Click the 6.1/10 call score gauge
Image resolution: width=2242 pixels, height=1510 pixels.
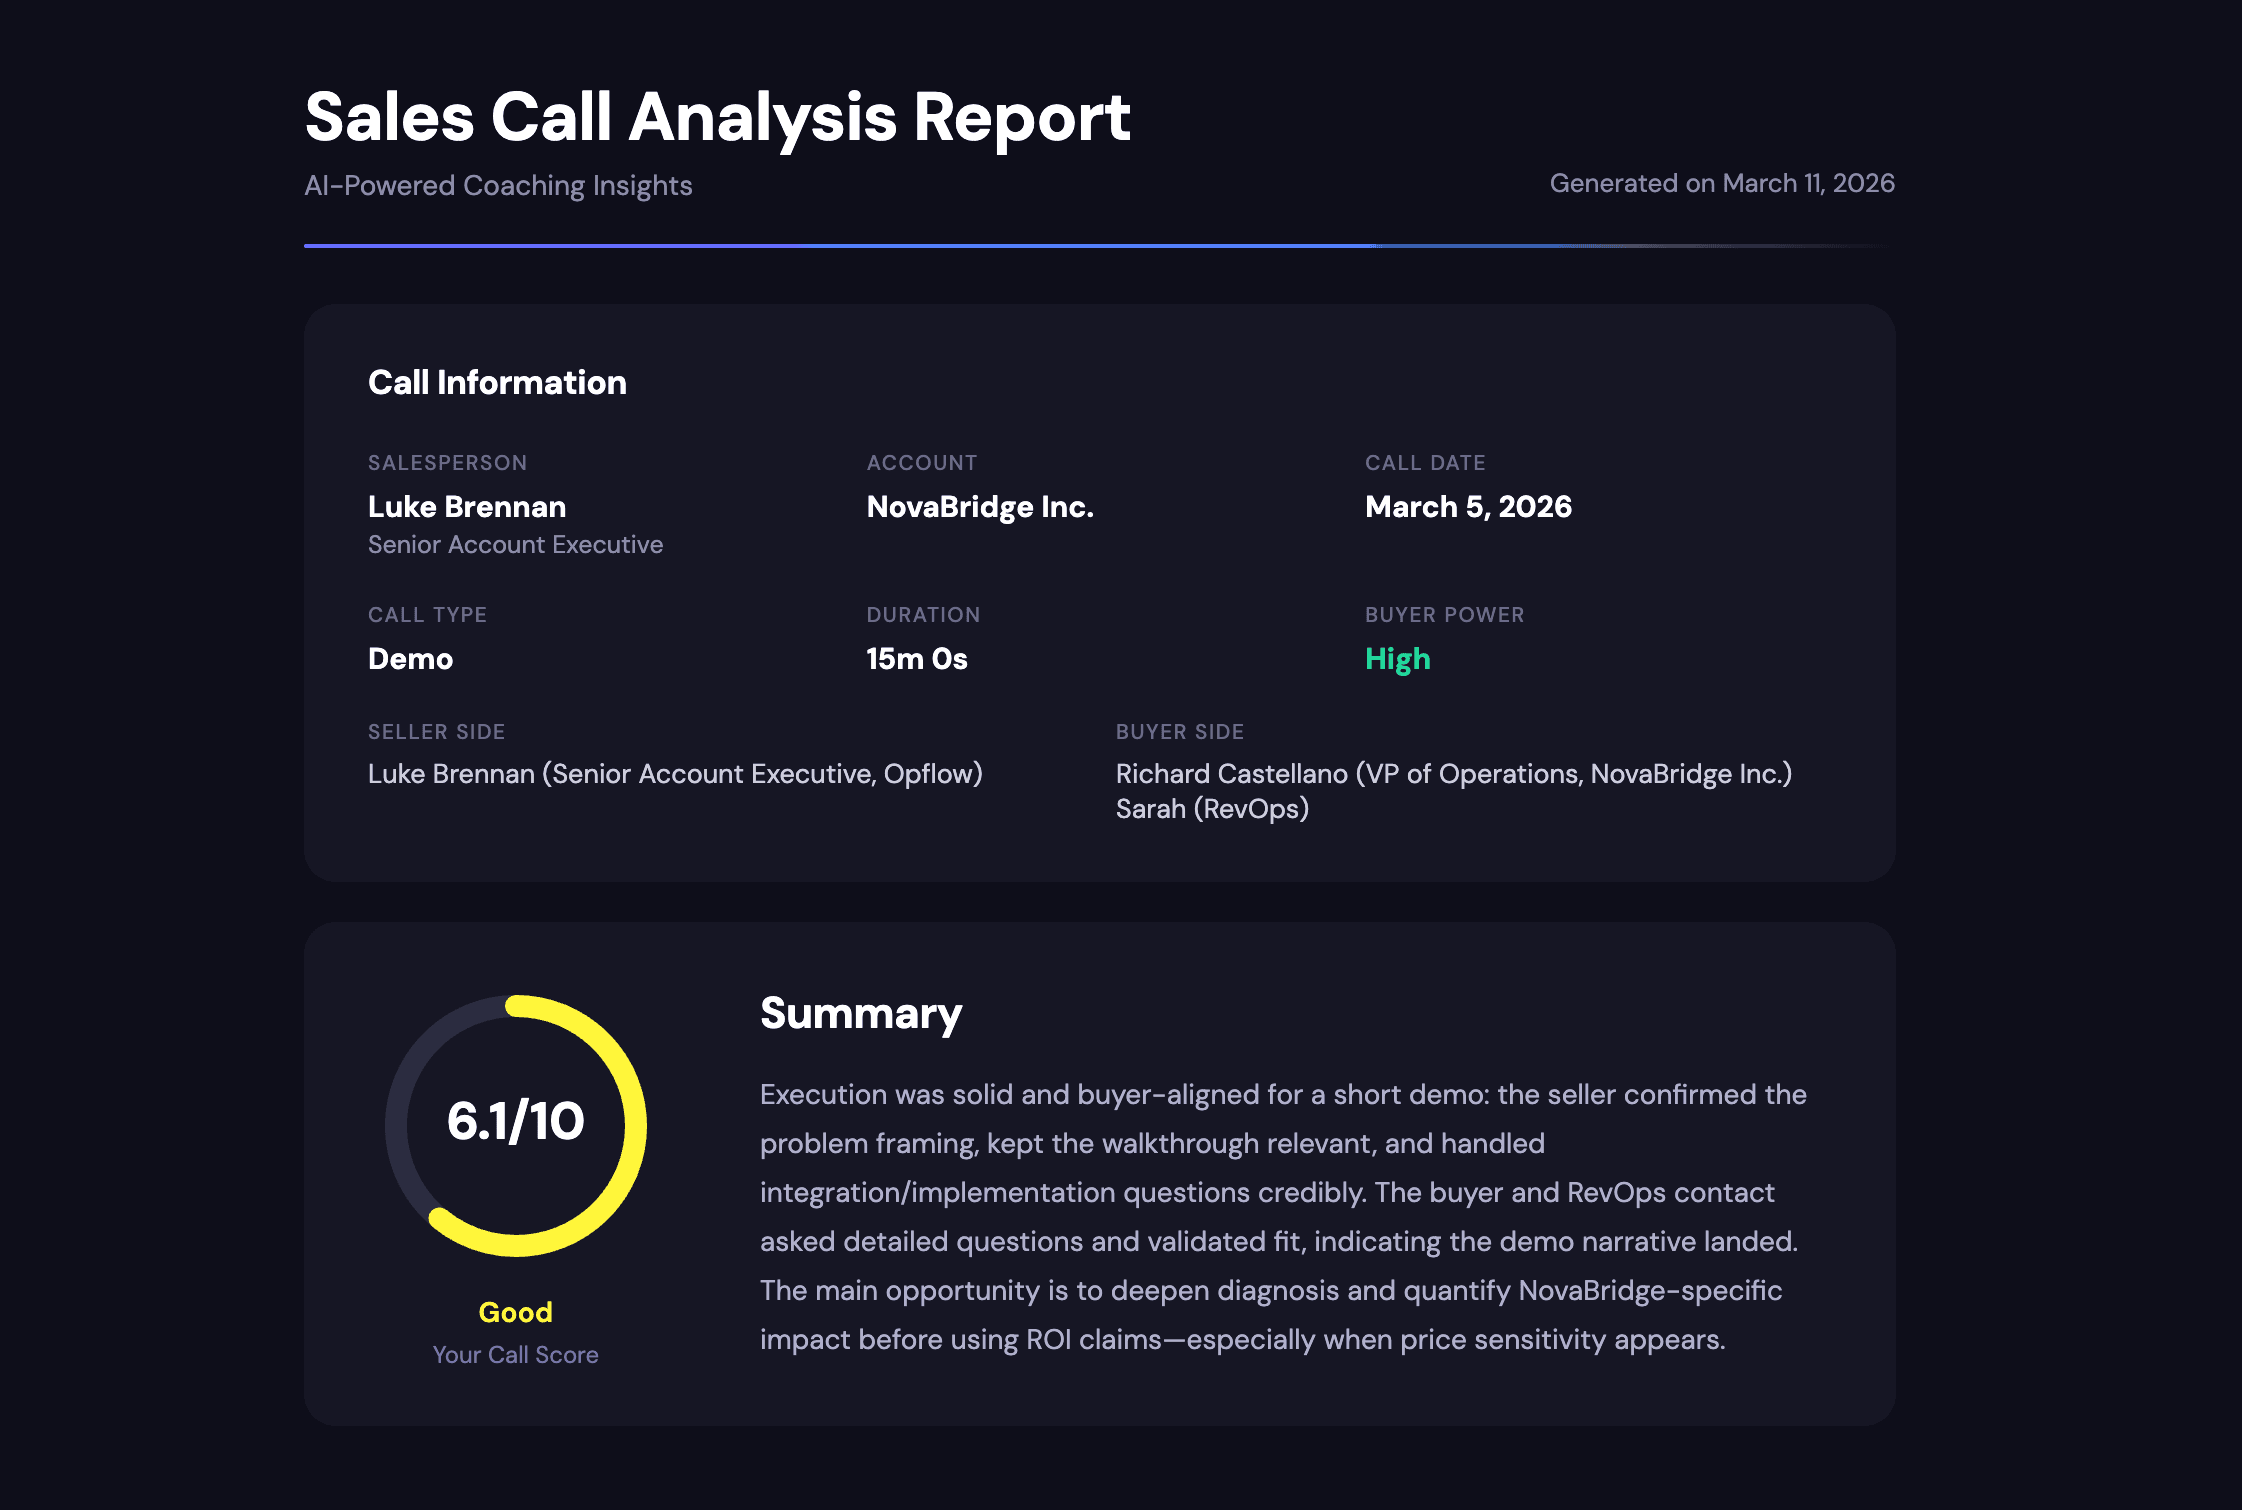click(515, 1124)
